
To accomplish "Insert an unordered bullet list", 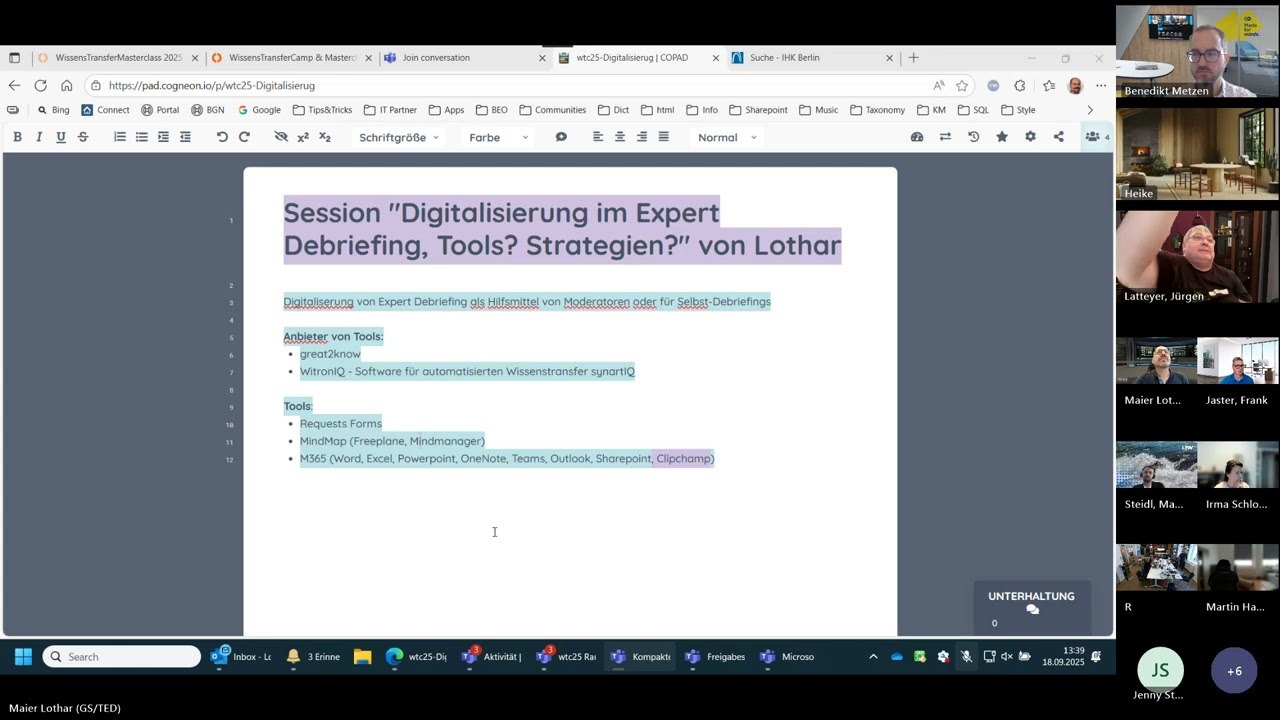I will 142,137.
